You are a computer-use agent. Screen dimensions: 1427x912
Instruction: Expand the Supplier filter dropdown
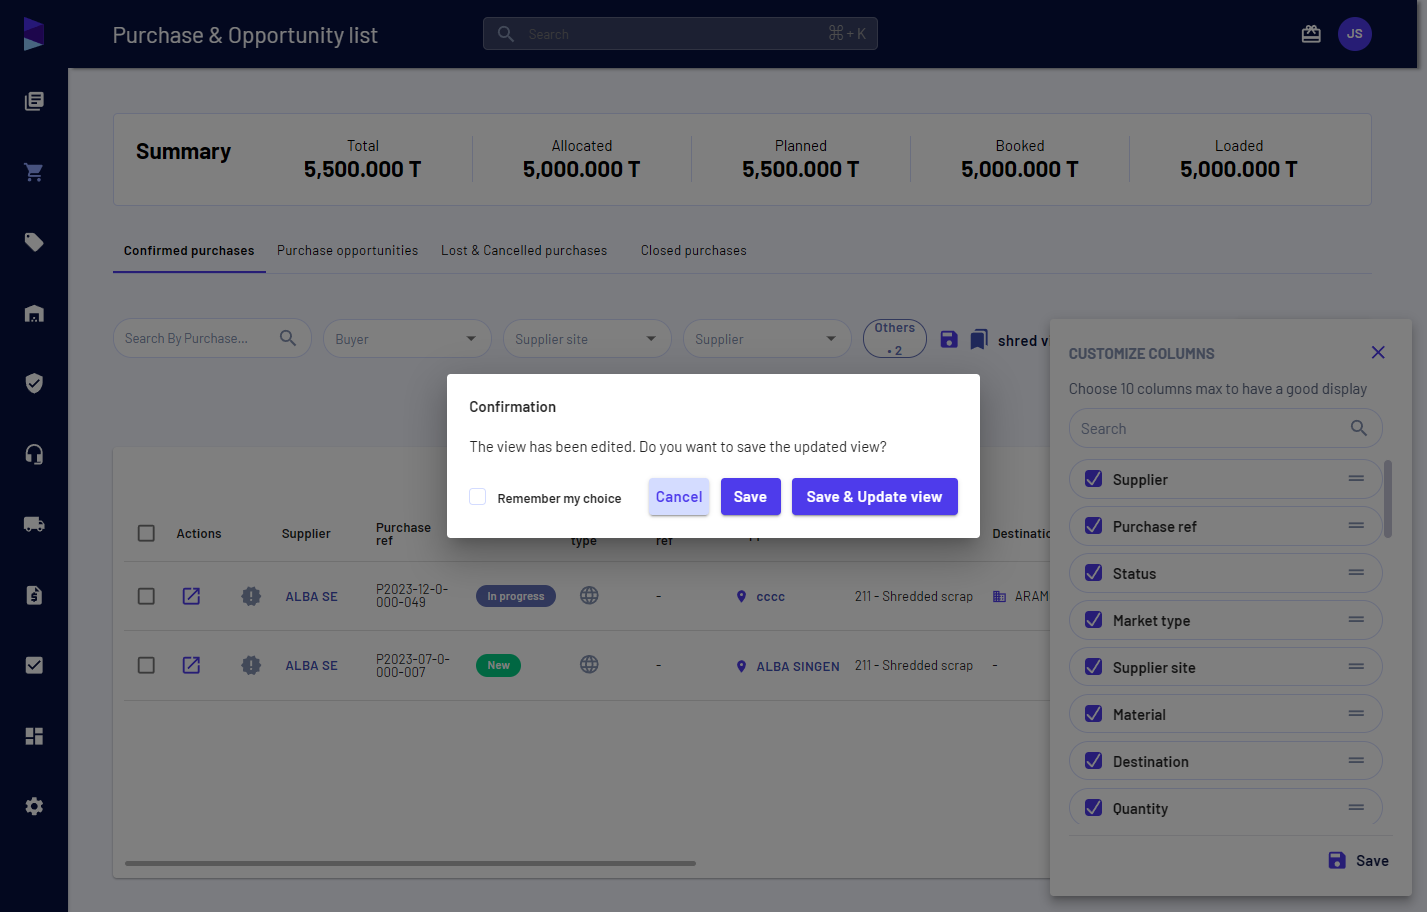767,339
